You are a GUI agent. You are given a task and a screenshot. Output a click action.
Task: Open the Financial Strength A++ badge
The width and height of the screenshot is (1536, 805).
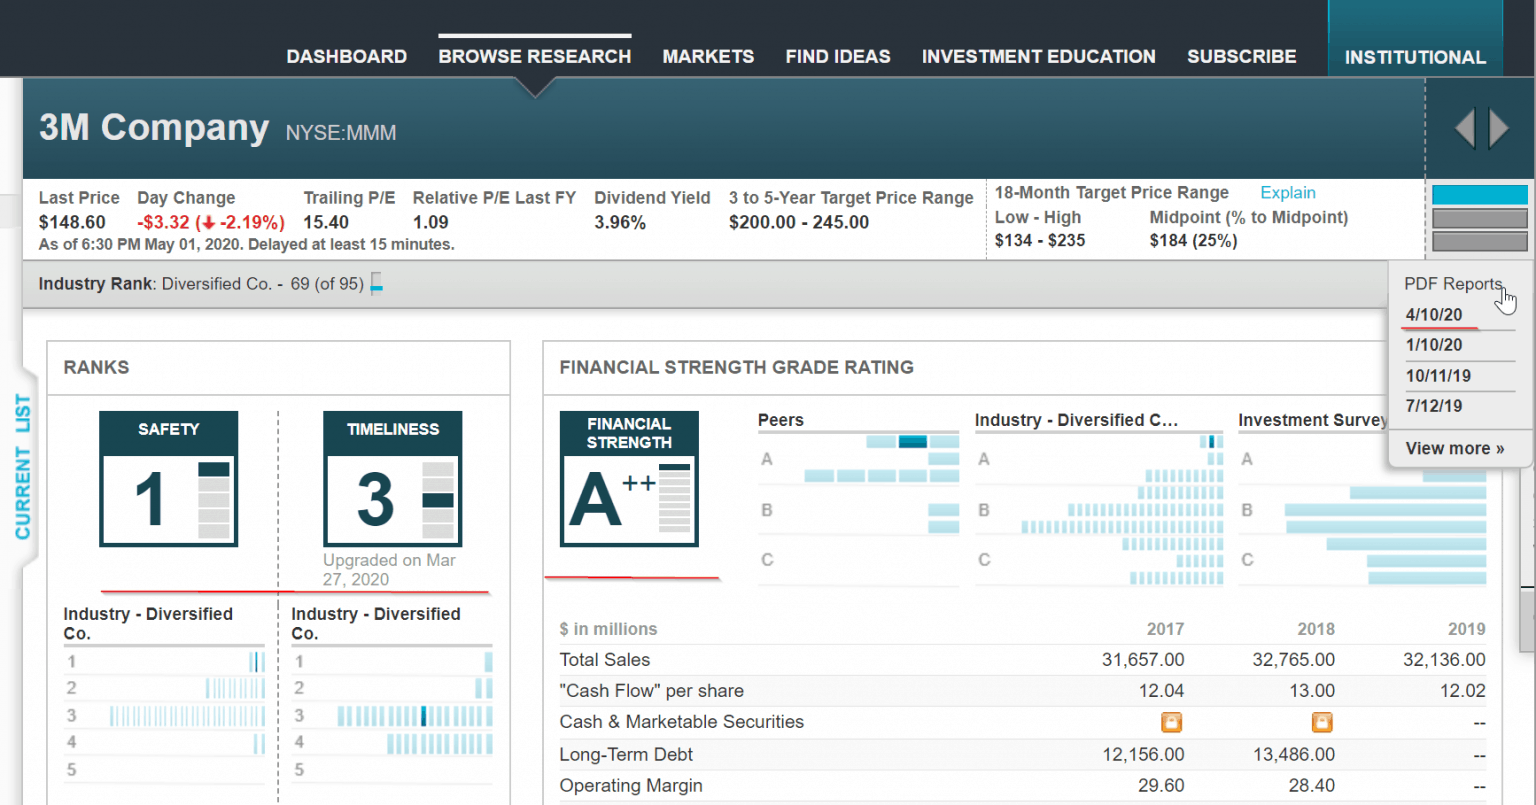[x=630, y=479]
